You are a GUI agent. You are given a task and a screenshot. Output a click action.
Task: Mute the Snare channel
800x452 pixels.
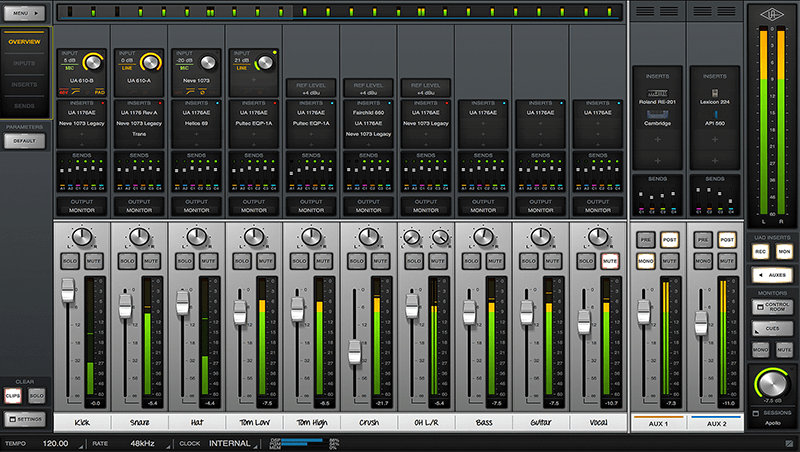(x=151, y=261)
